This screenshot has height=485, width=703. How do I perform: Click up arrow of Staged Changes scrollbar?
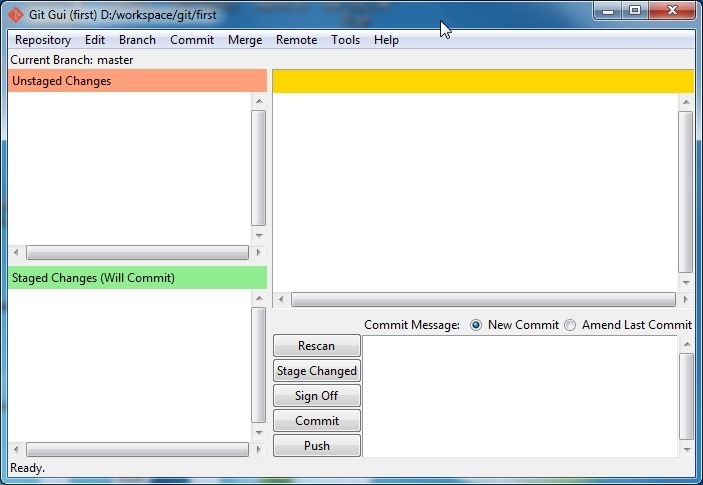259,298
